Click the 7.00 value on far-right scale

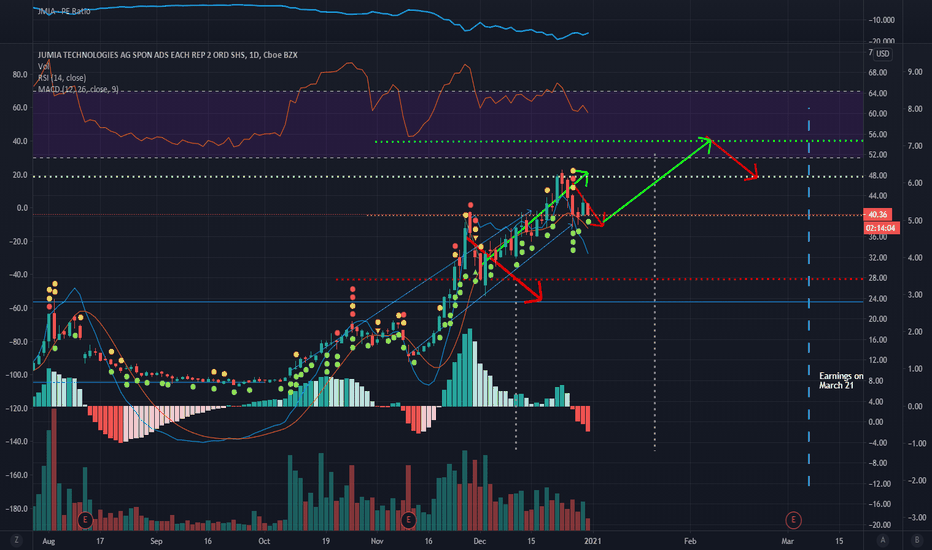click(x=915, y=146)
